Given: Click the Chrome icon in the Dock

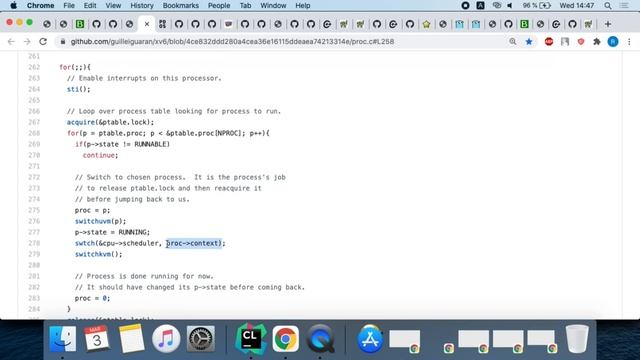Looking at the screenshot, I should click(285, 338).
